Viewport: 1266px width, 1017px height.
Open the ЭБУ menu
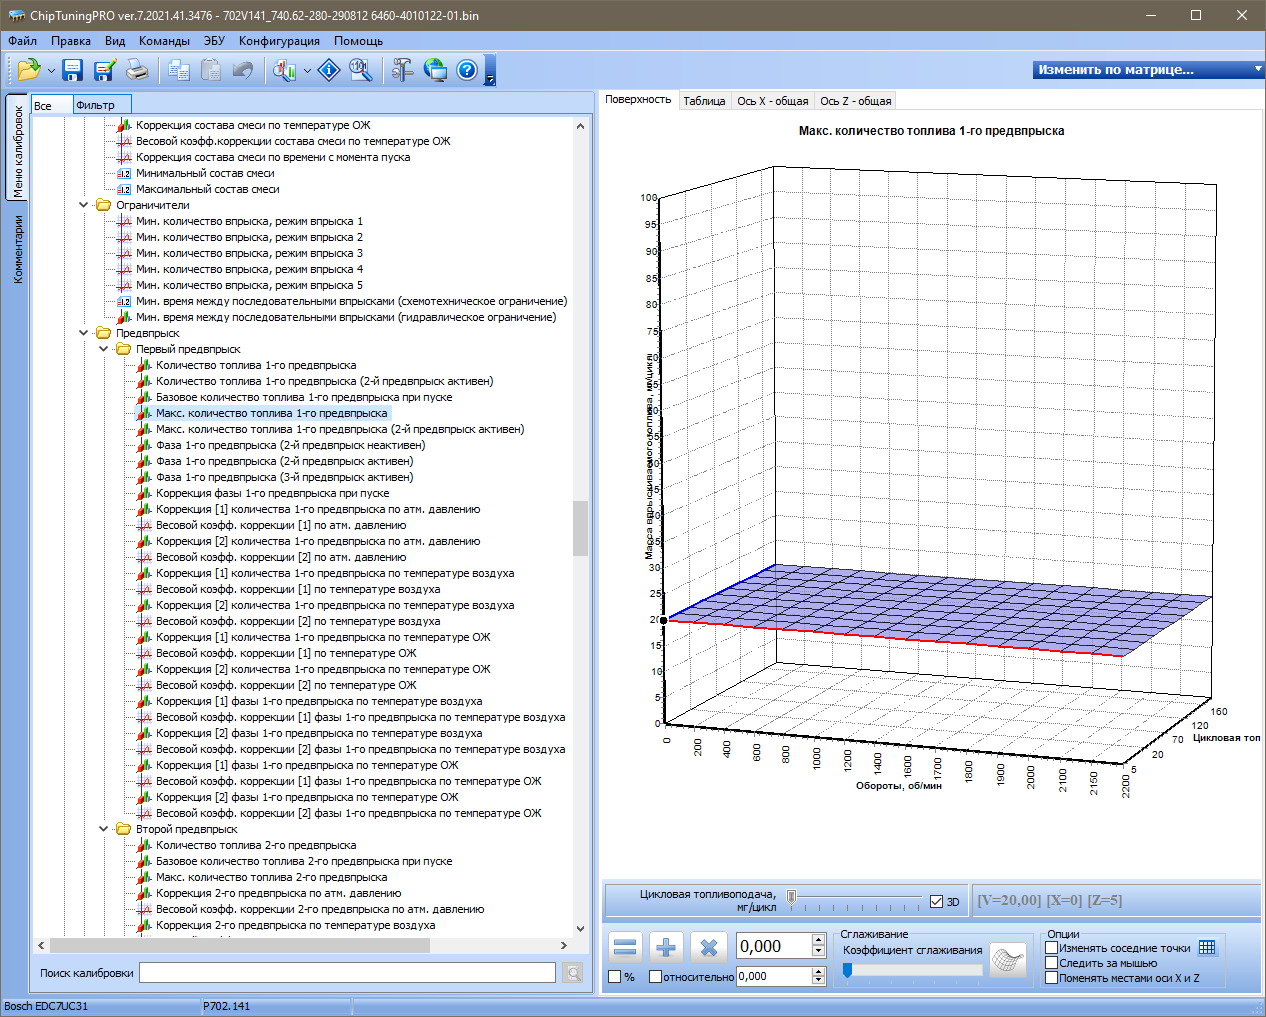click(x=214, y=41)
